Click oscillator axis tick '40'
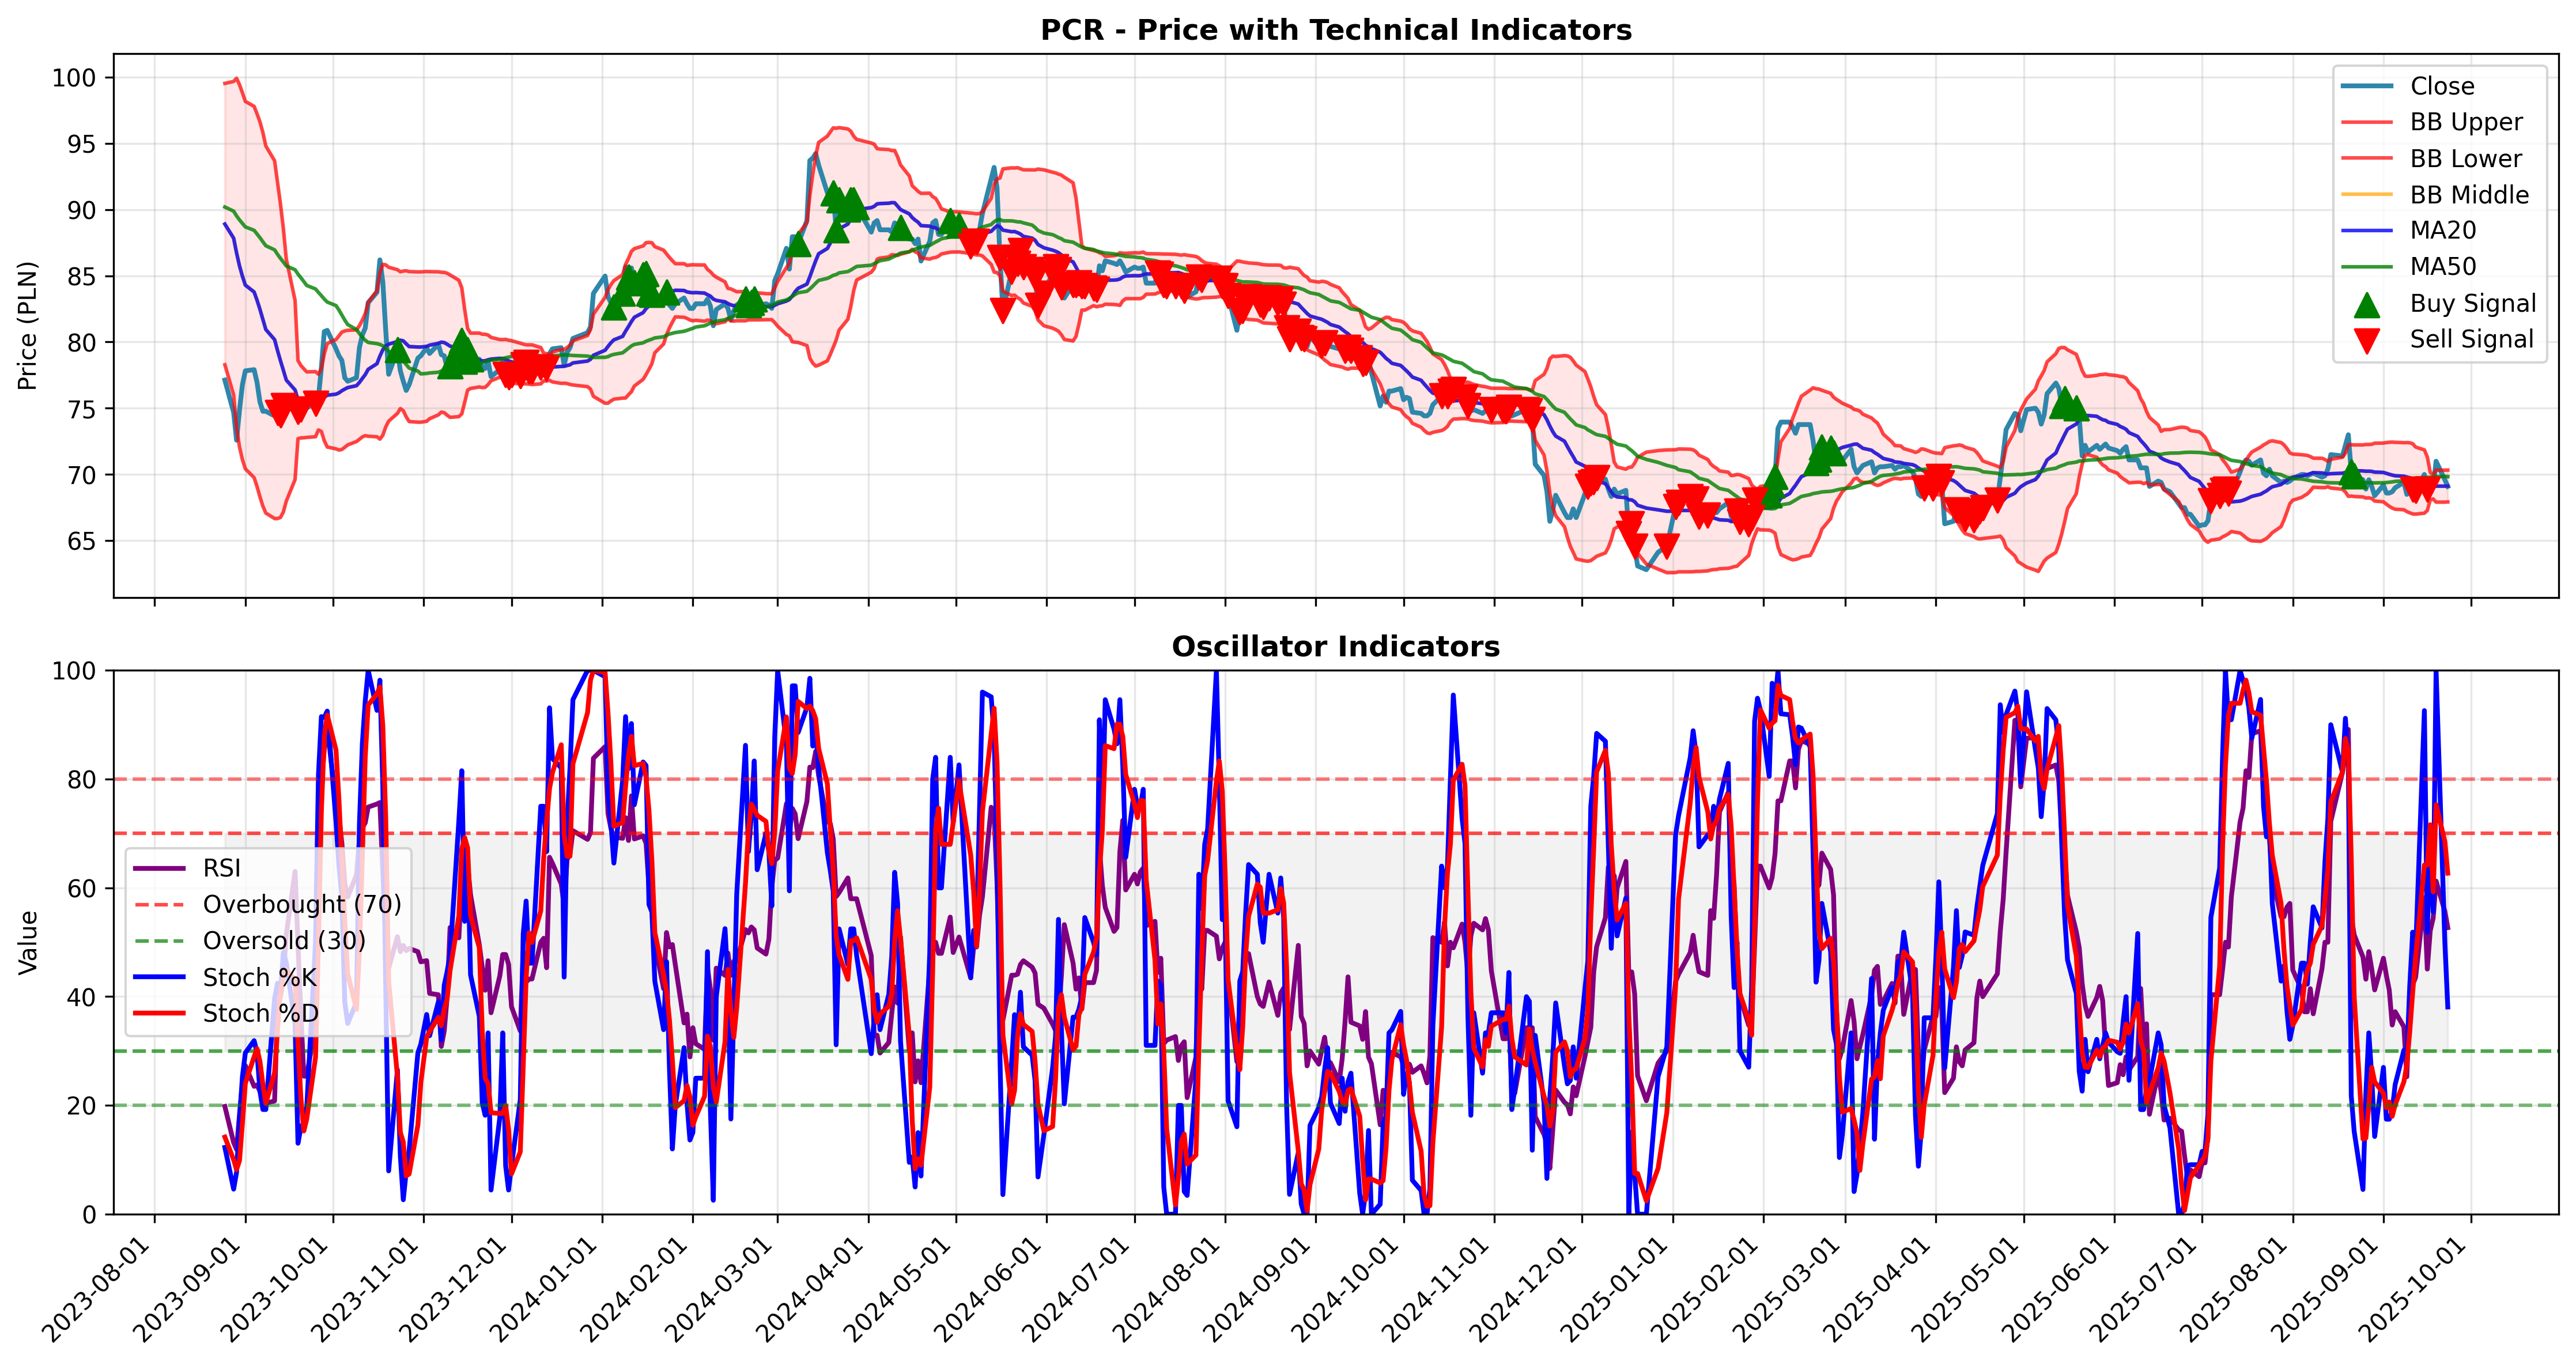Screen dimensions: 2576x1364 (81, 997)
